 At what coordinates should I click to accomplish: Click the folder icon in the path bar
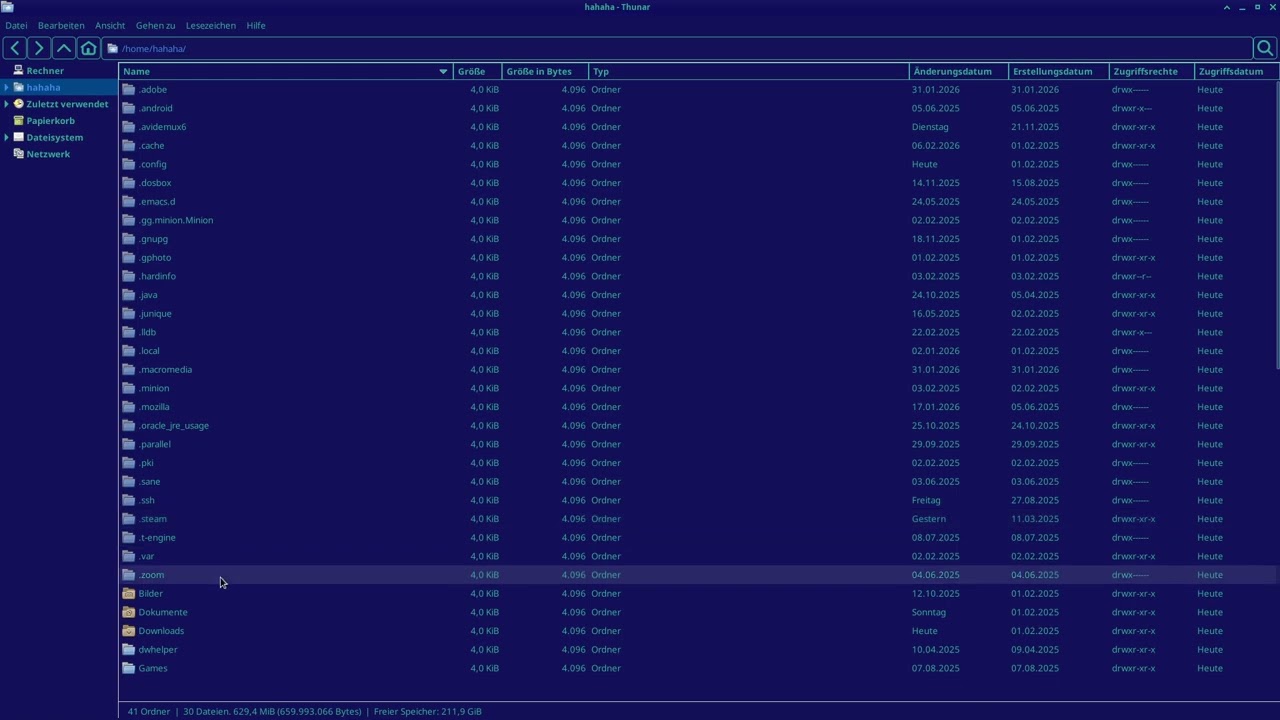113,48
